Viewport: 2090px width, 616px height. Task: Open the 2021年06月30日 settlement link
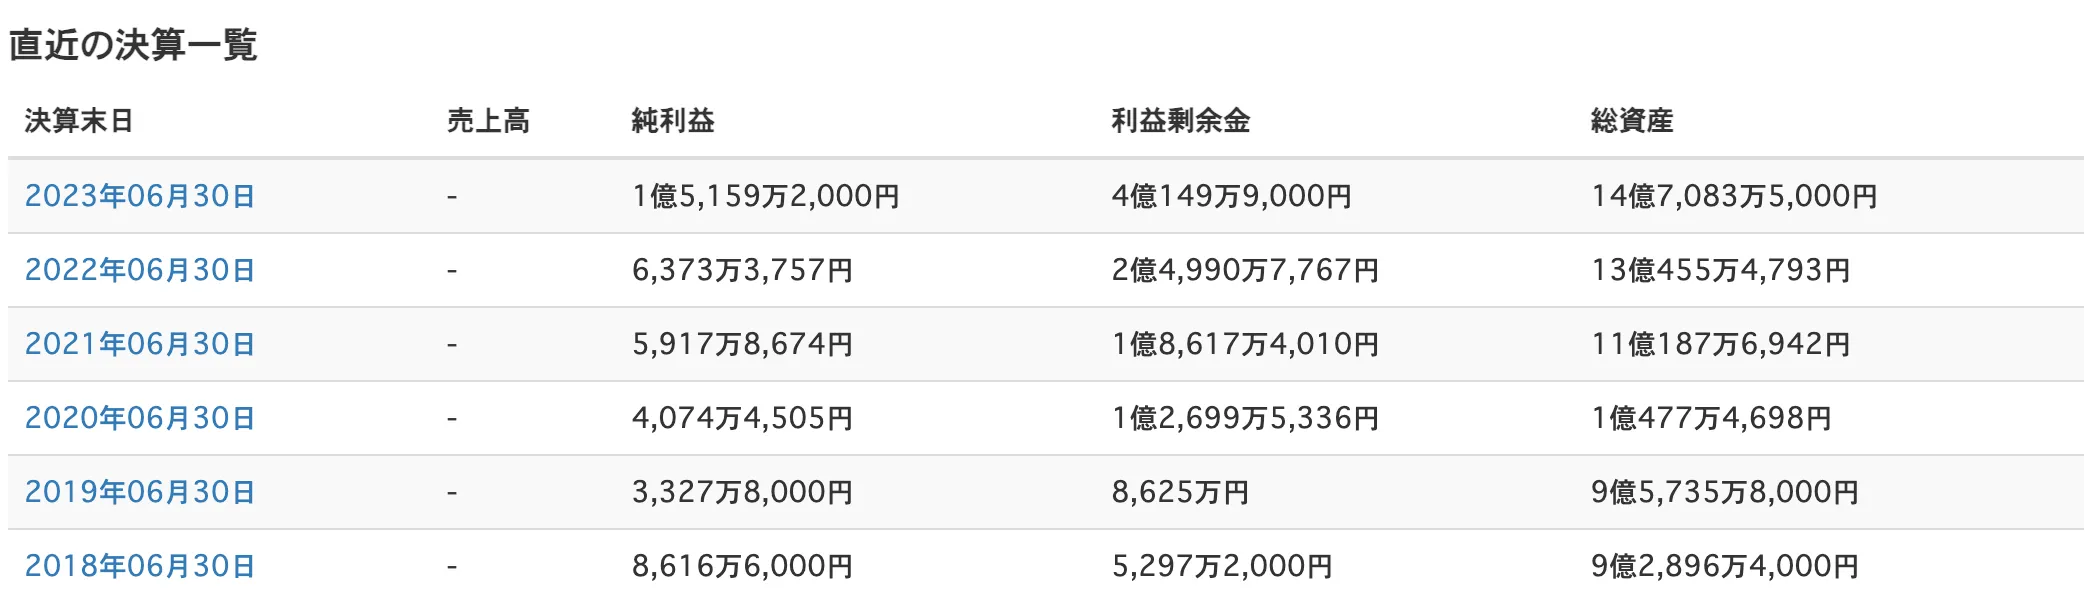tap(140, 344)
